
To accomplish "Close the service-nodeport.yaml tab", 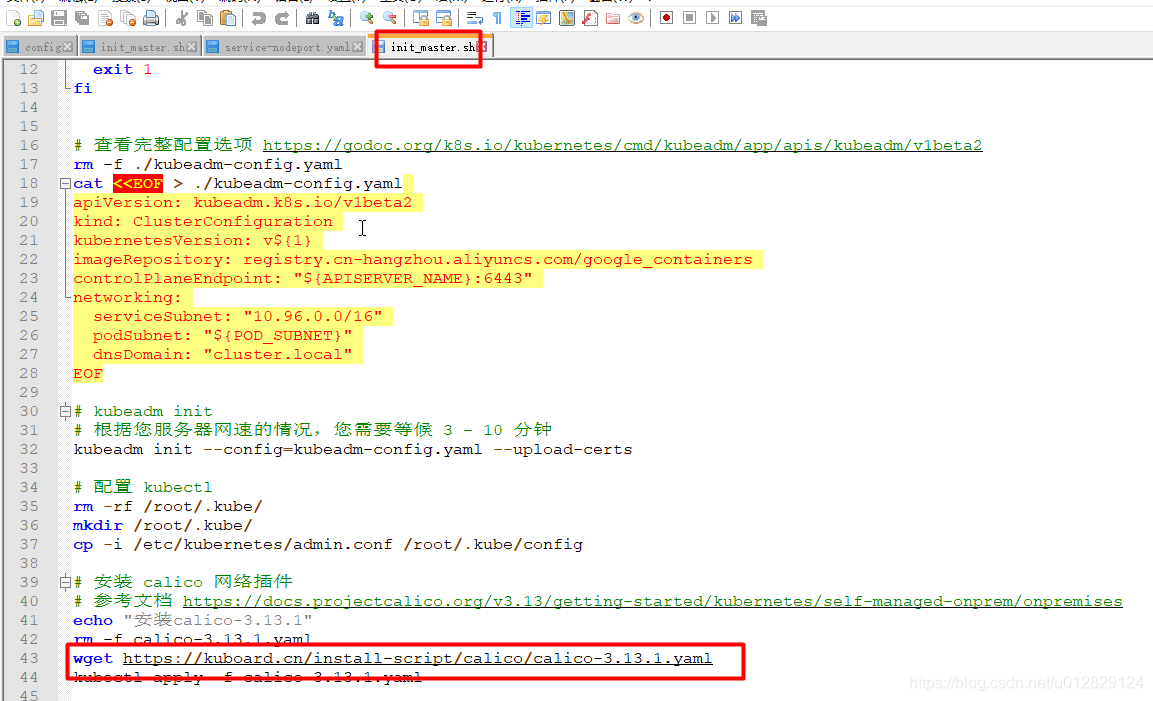I will coord(357,46).
